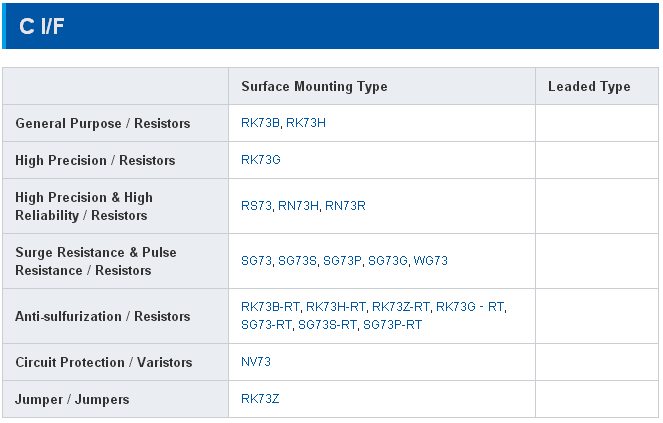Screen dimensions: 663x423
Task: Select the SG73P-RT product link
Action: tap(392, 325)
